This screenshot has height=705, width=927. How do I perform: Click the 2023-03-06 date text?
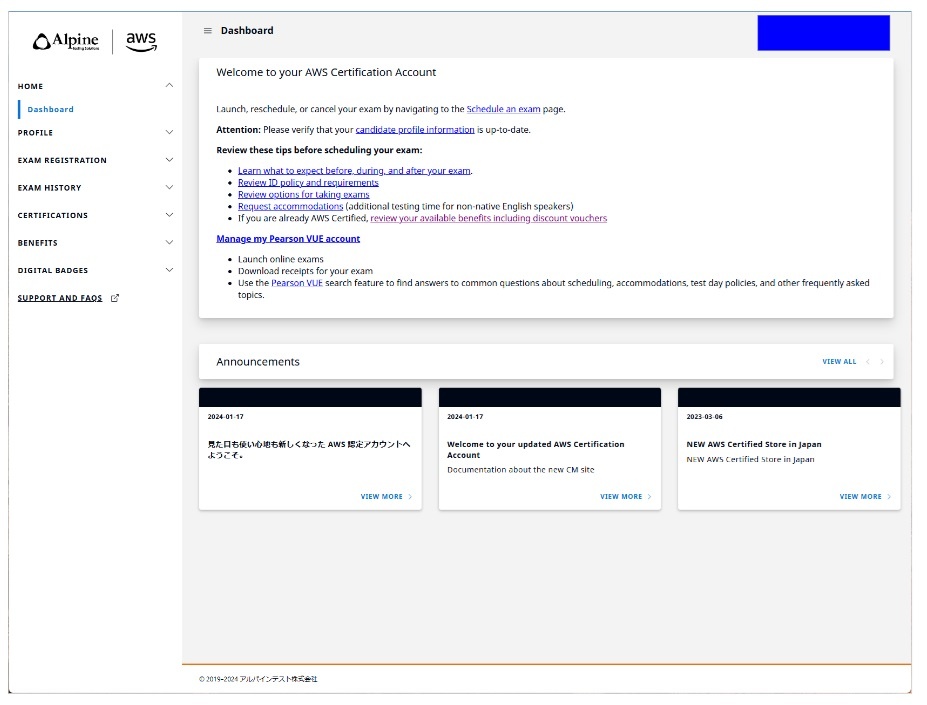click(x=704, y=416)
